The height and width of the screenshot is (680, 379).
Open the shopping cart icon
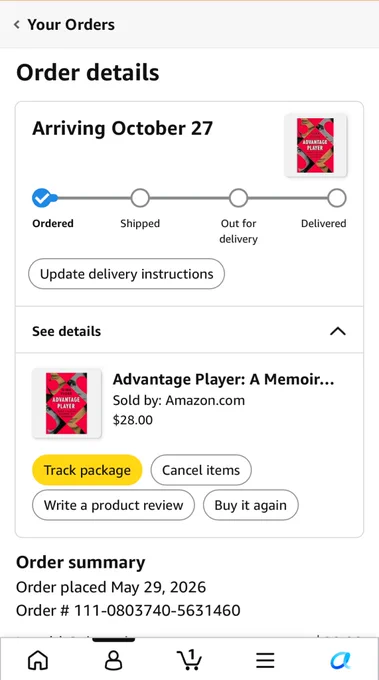190,659
